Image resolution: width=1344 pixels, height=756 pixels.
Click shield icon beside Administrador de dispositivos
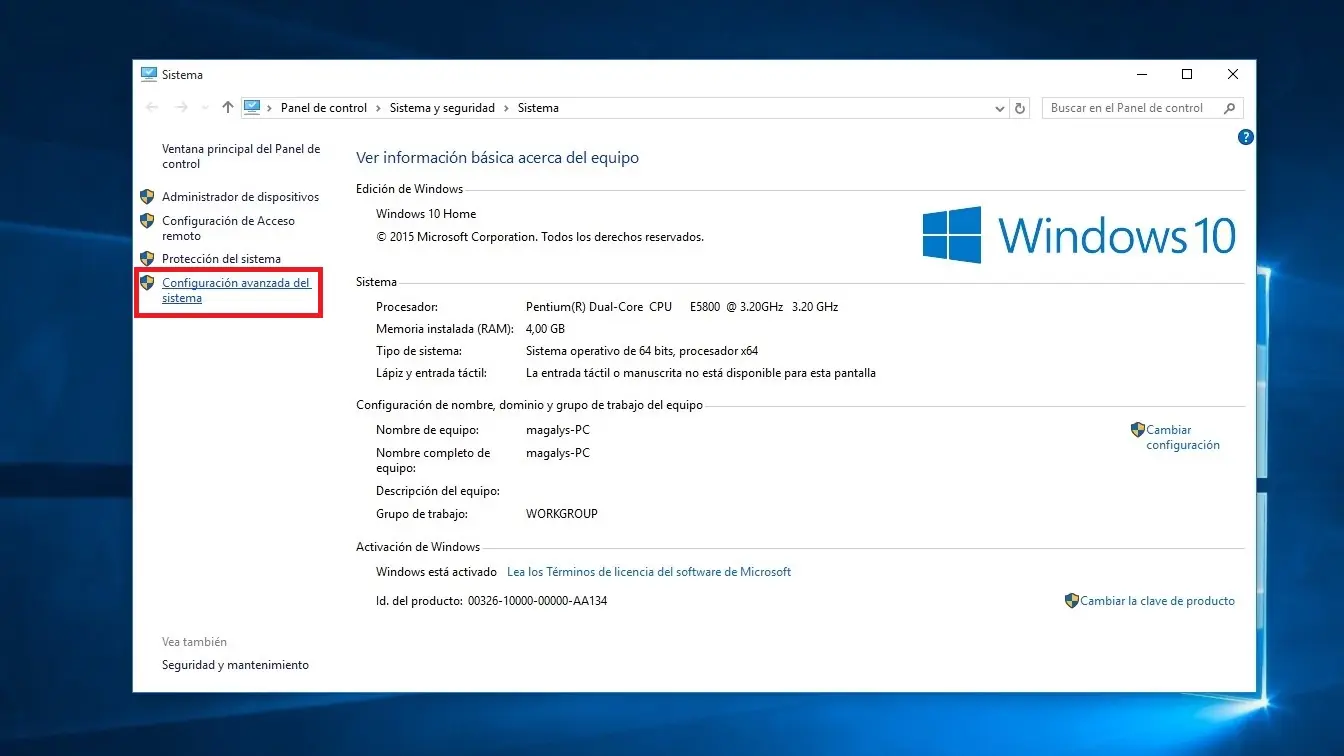coord(147,197)
